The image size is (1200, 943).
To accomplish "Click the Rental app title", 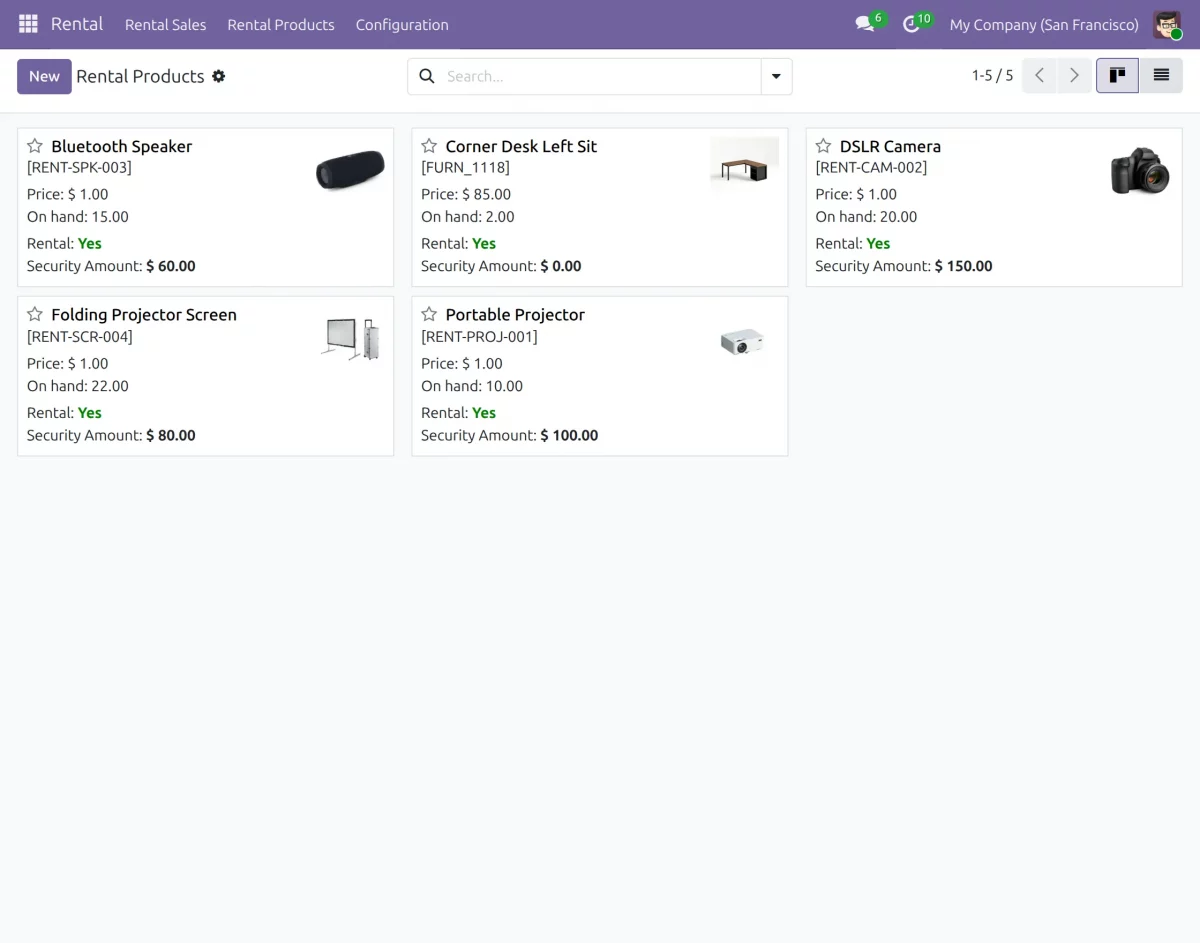I will pyautogui.click(x=77, y=24).
